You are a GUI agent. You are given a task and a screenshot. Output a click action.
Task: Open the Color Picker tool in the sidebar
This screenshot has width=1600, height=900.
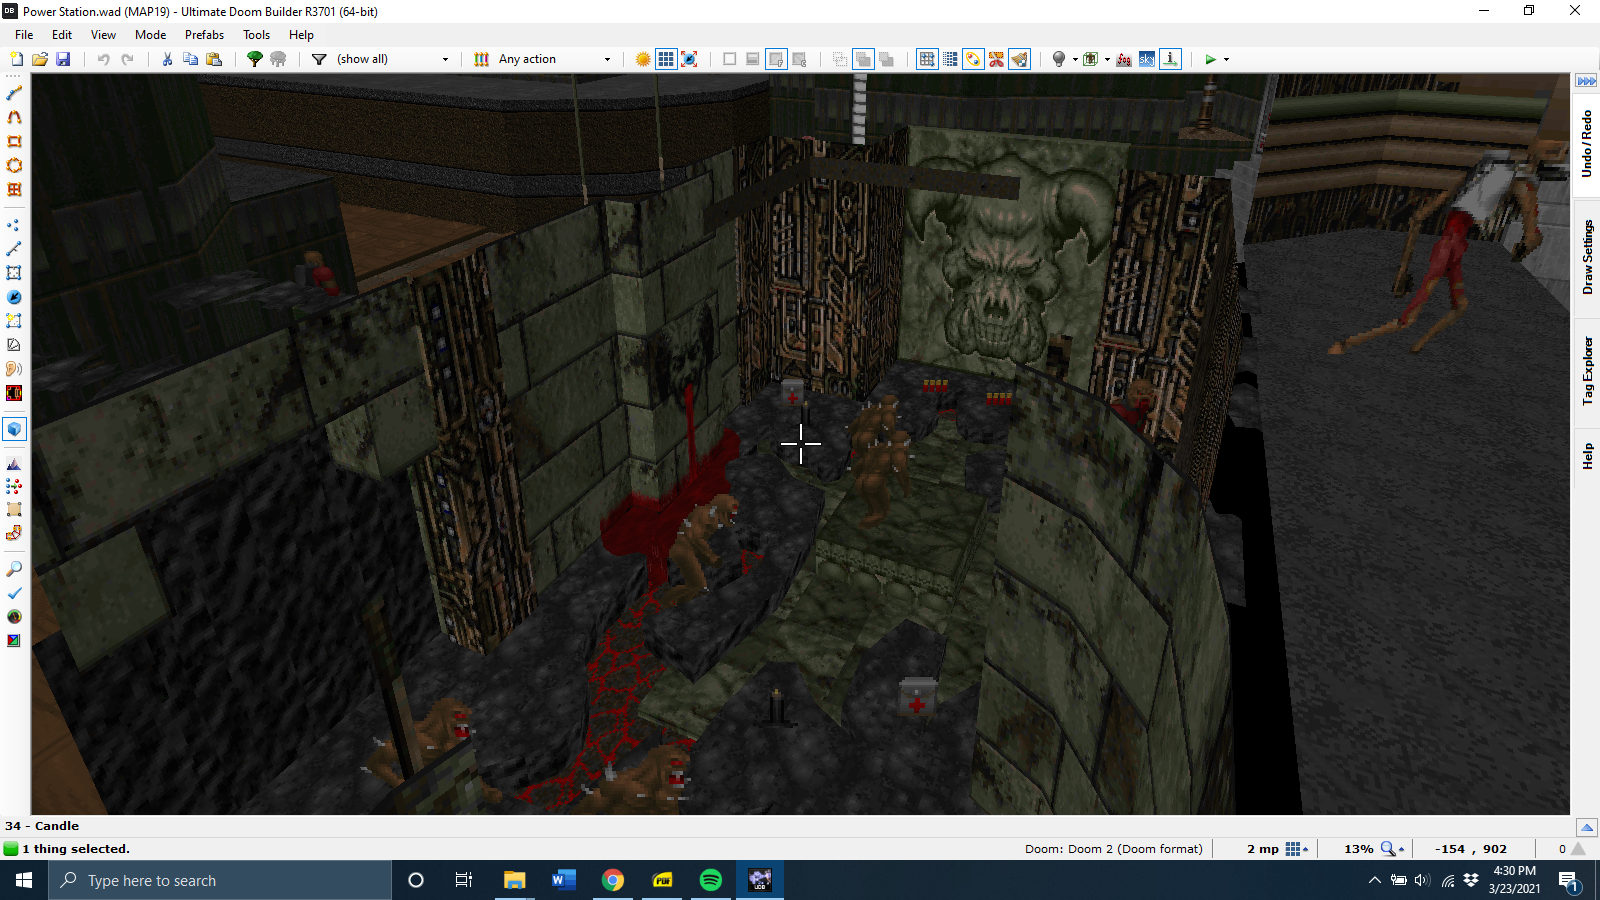[x=14, y=641]
